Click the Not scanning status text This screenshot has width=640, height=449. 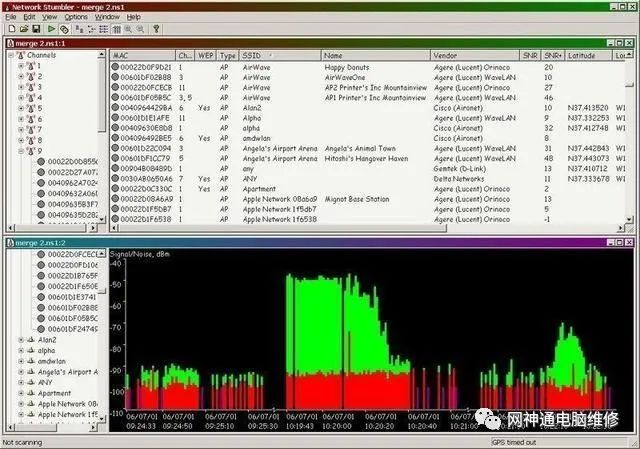(x=22, y=442)
